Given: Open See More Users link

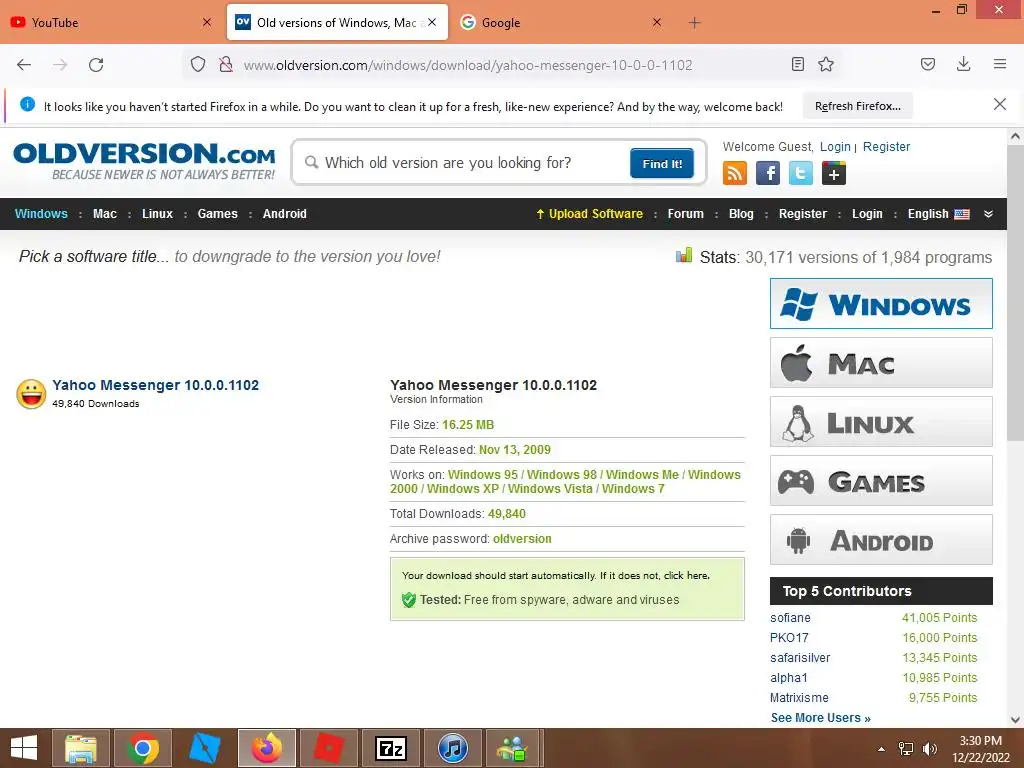Looking at the screenshot, I should click(x=820, y=718).
